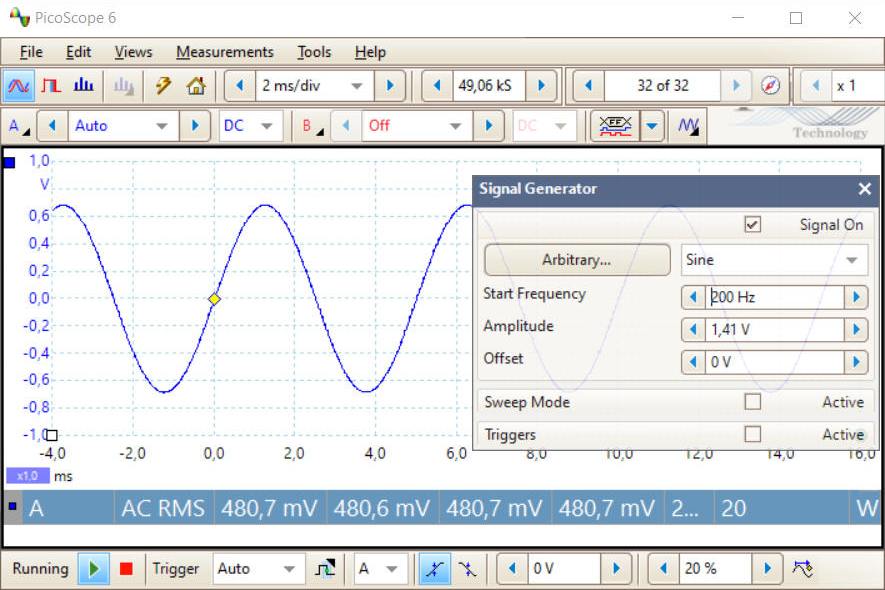This screenshot has height=590, width=885.
Task: Decrease sample count 49,06 kS
Action: point(437,86)
